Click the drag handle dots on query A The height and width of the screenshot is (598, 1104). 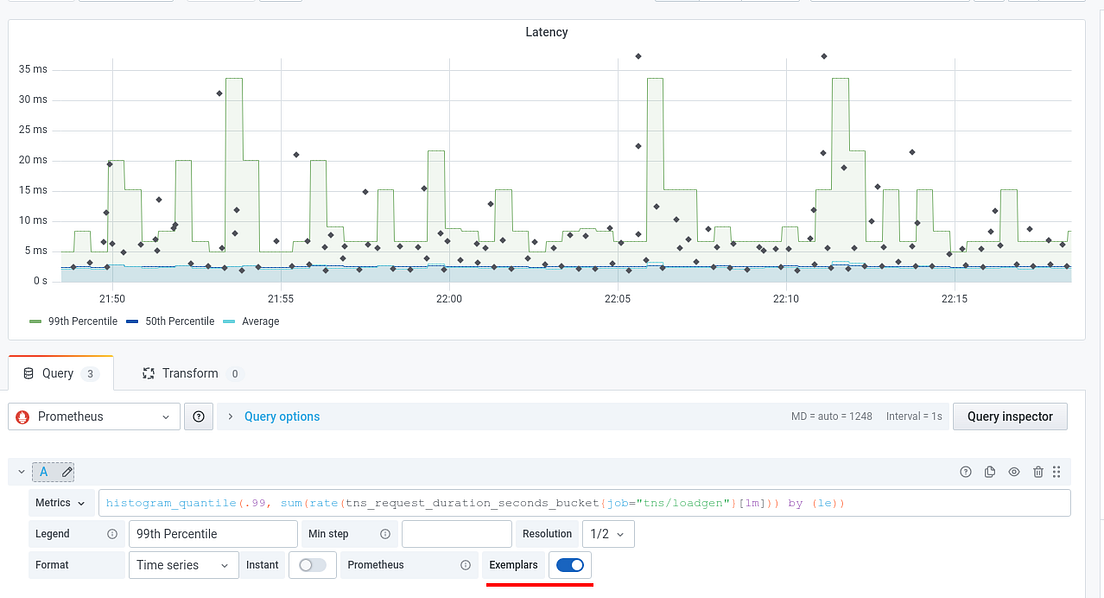pos(1057,471)
